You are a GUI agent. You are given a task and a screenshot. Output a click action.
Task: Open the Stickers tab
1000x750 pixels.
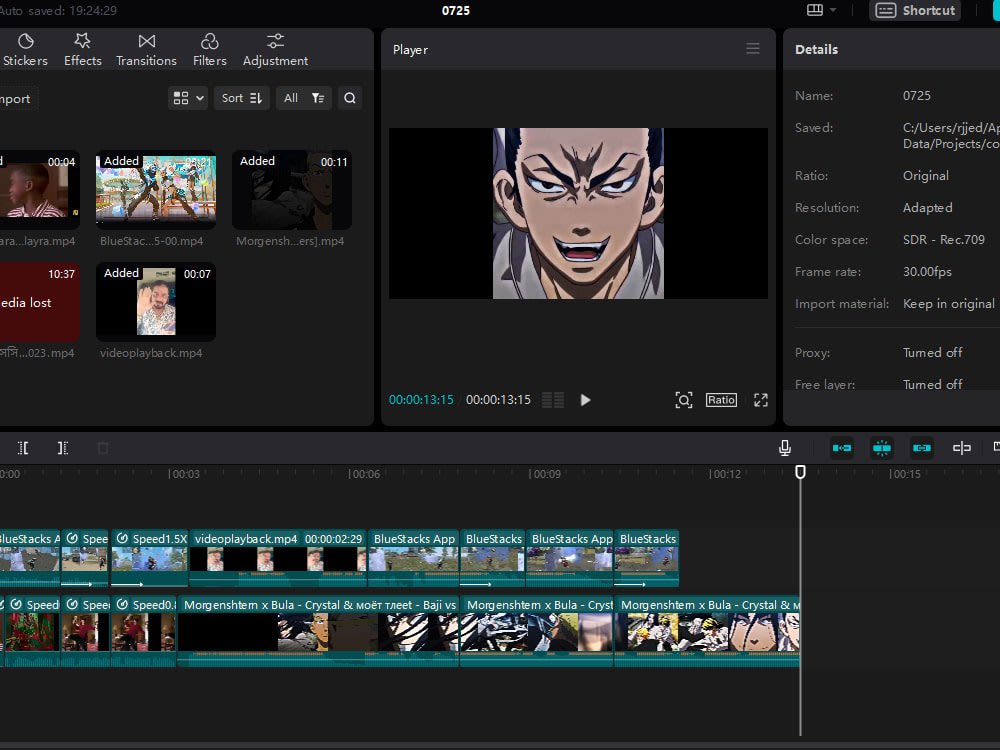26,50
